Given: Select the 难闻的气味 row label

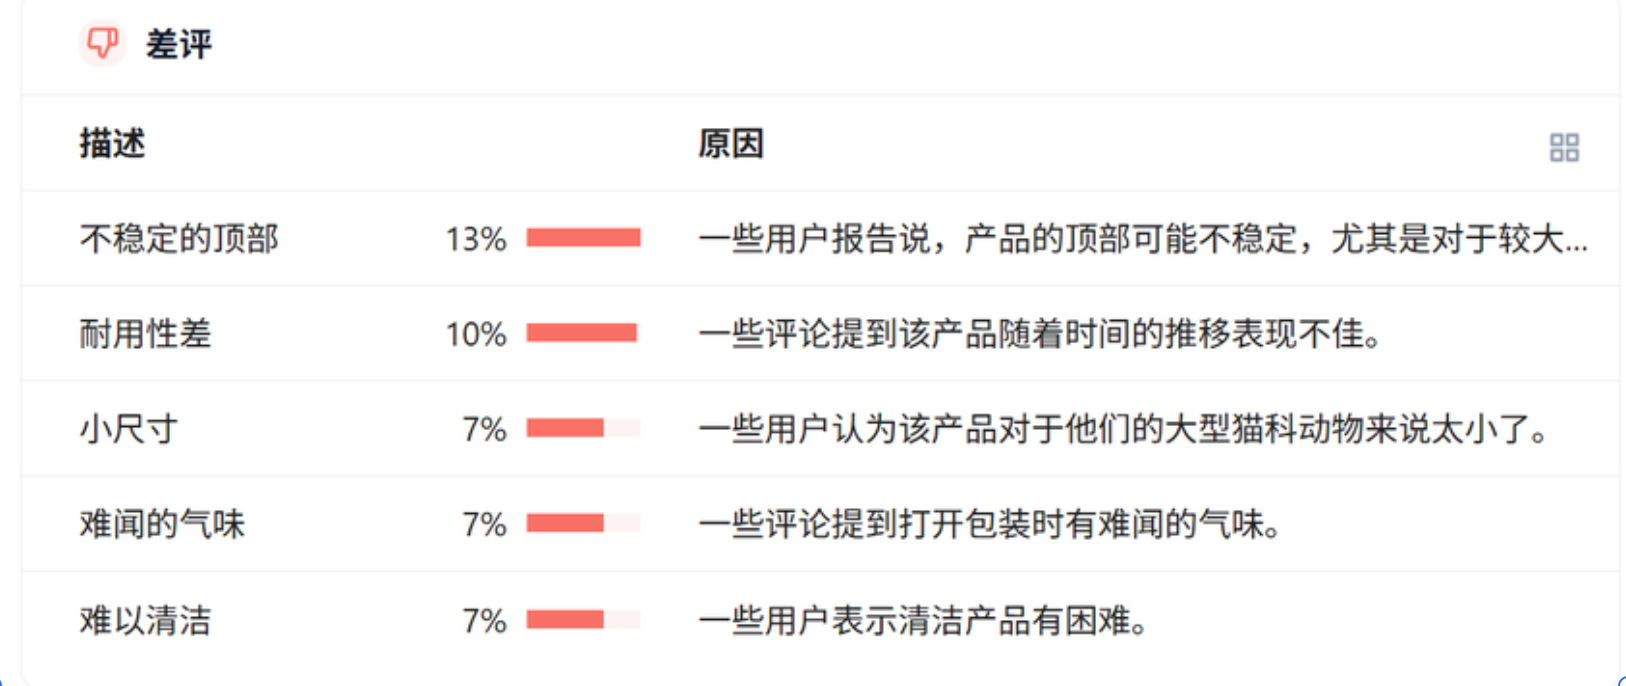Looking at the screenshot, I should click(x=162, y=524).
